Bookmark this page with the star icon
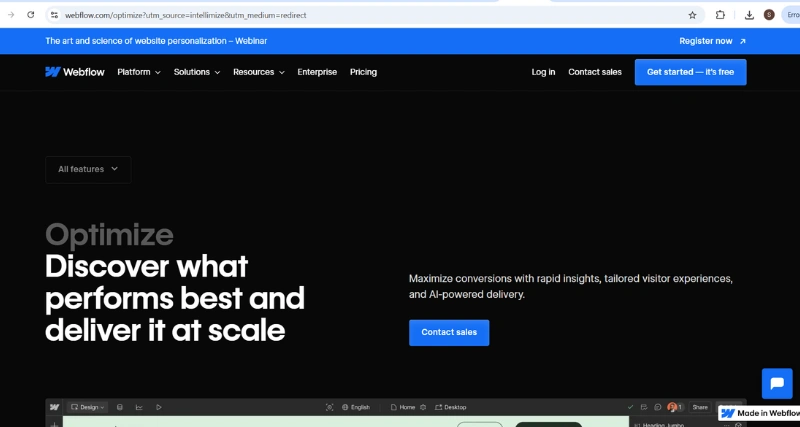Image resolution: width=800 pixels, height=427 pixels. 692,15
